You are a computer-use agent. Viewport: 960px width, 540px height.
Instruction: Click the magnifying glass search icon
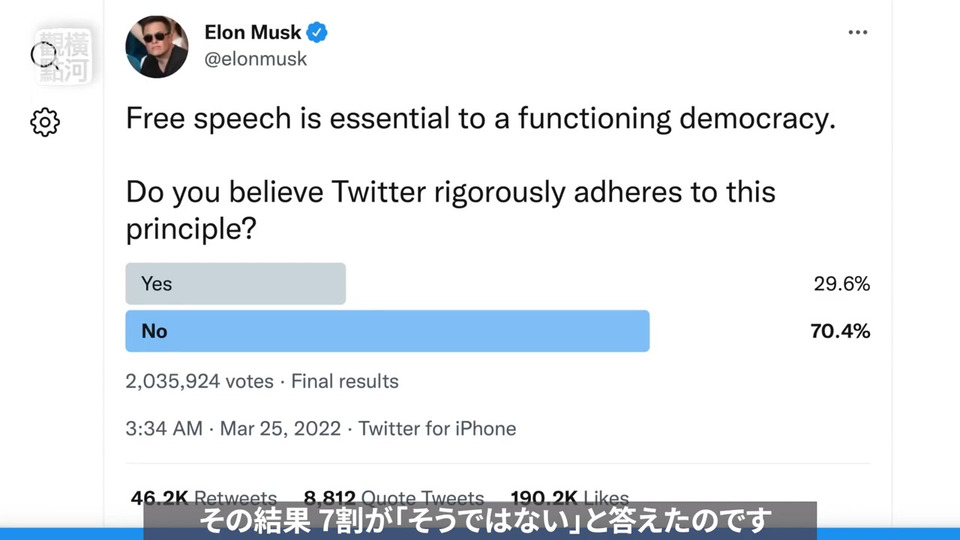click(46, 54)
